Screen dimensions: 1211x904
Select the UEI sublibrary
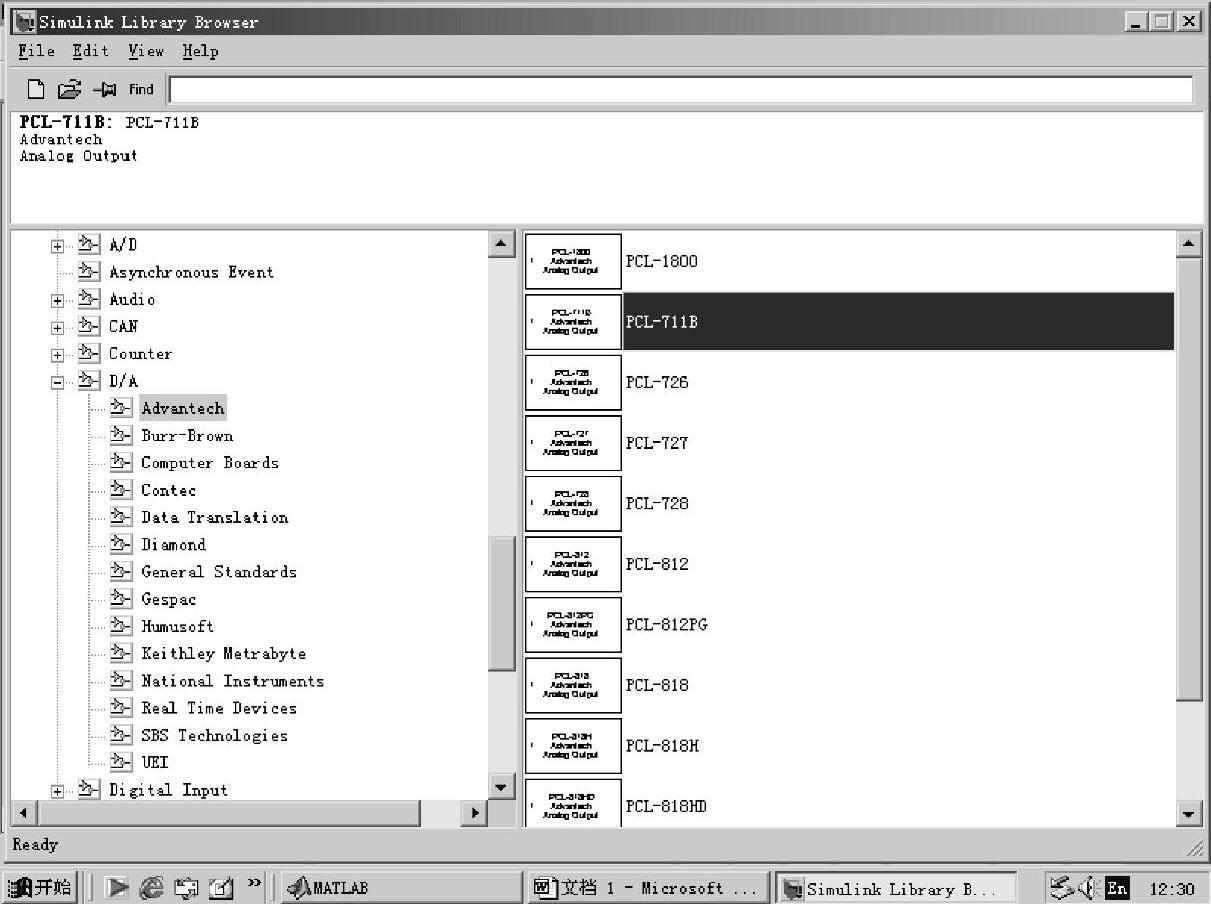click(154, 762)
